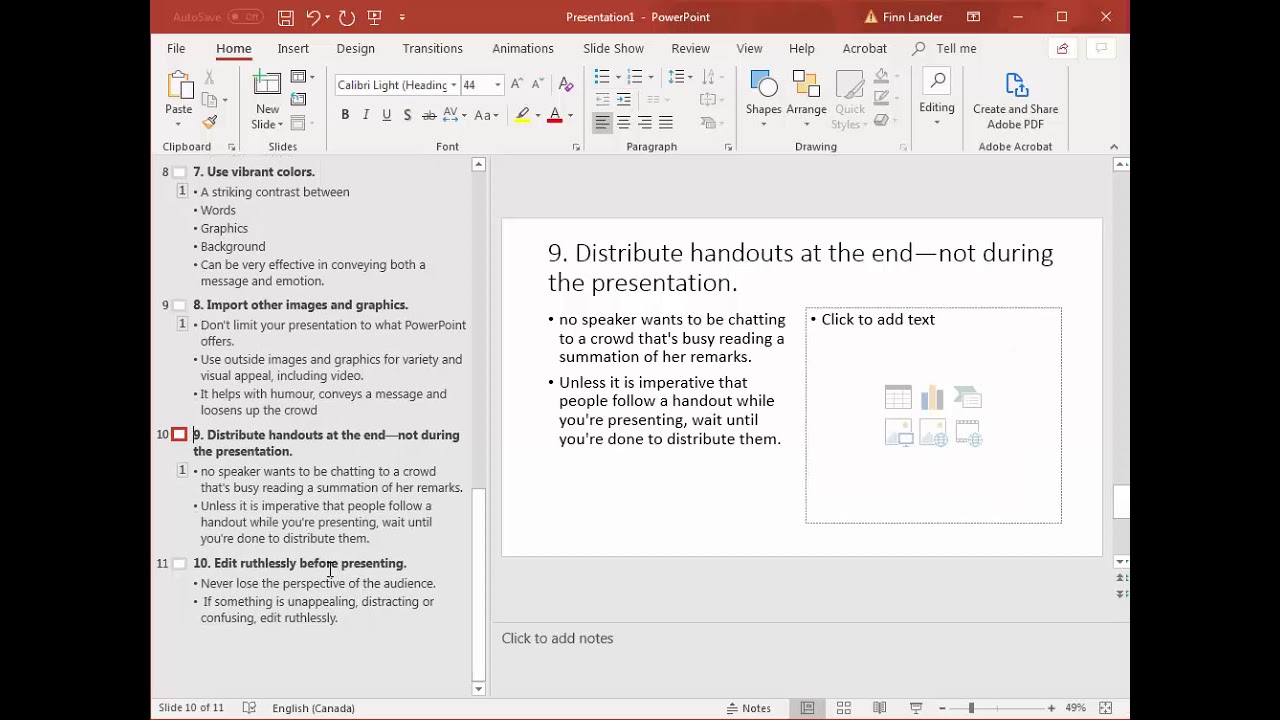Open Change Case Aa dropdown

pyautogui.click(x=486, y=115)
